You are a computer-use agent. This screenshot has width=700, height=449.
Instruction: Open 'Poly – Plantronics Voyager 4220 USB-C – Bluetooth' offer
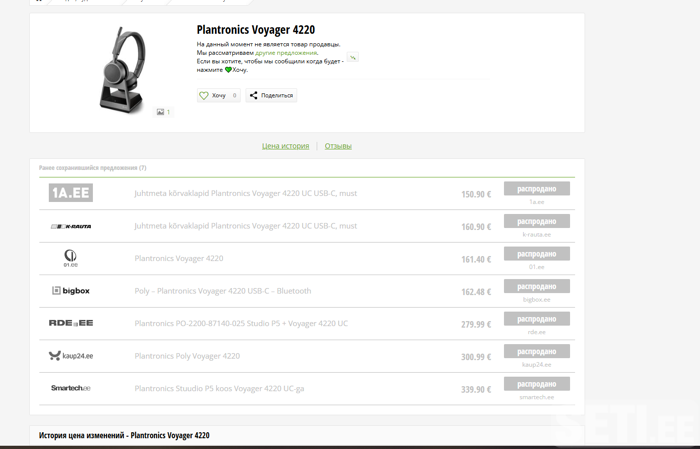point(223,291)
